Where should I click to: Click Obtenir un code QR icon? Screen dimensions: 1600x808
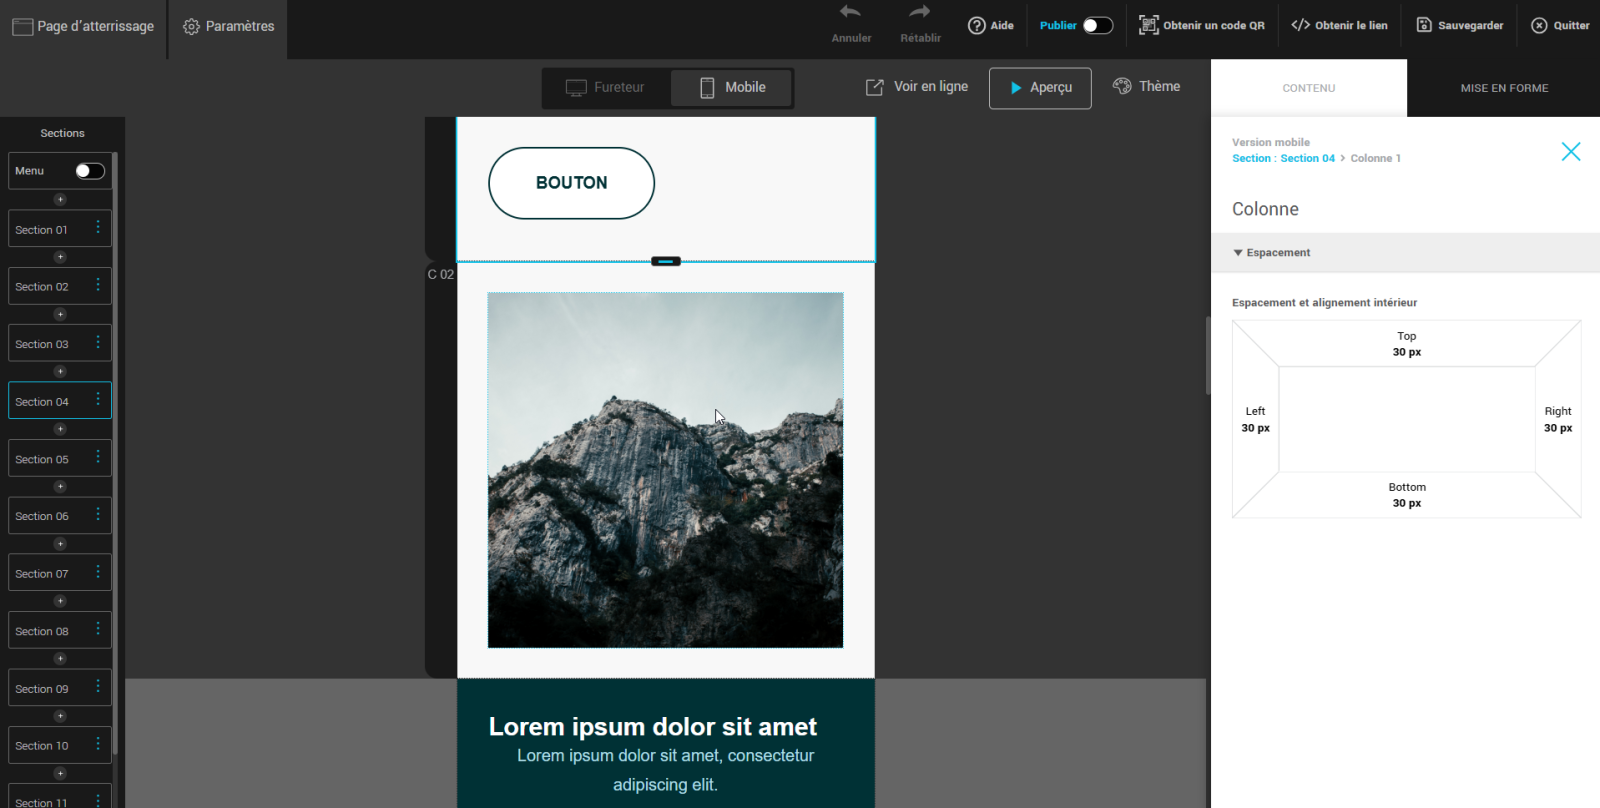point(1148,26)
